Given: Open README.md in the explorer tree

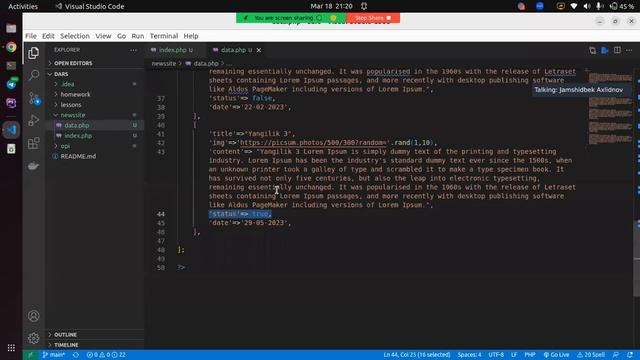Looking at the screenshot, I should pos(78,156).
